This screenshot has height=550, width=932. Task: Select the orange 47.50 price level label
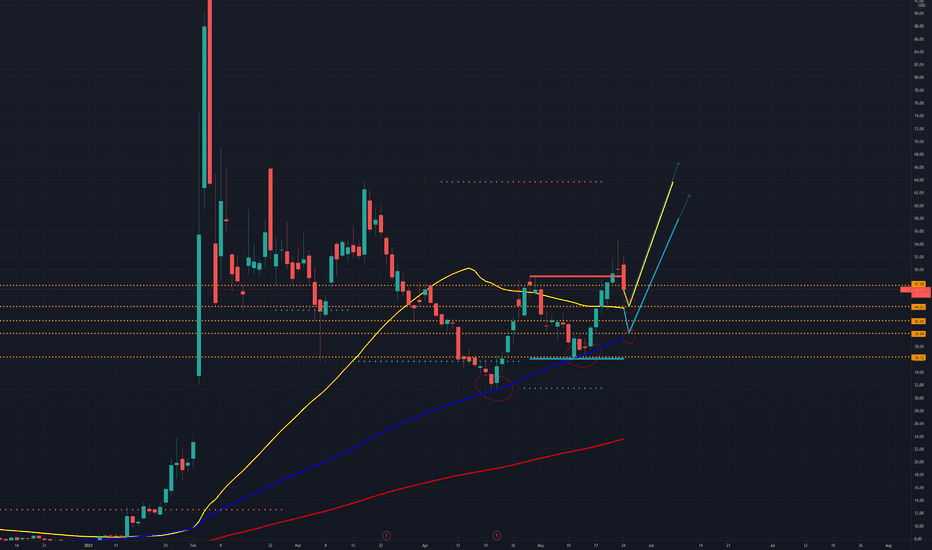tap(919, 284)
